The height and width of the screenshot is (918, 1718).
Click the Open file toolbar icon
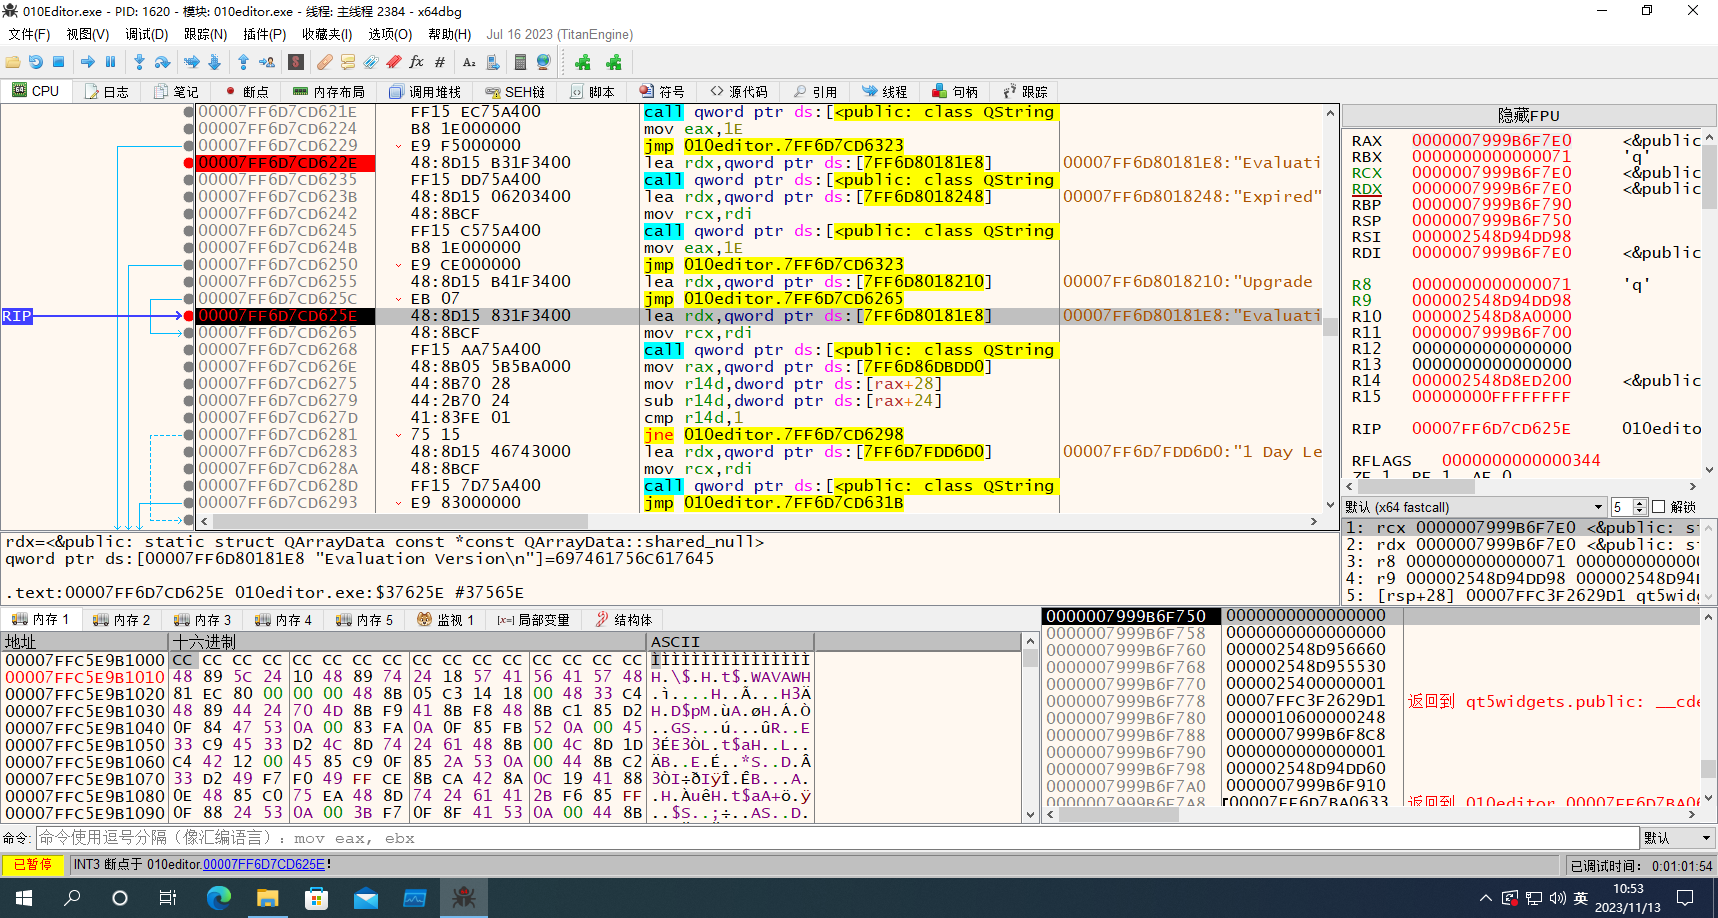click(x=13, y=62)
